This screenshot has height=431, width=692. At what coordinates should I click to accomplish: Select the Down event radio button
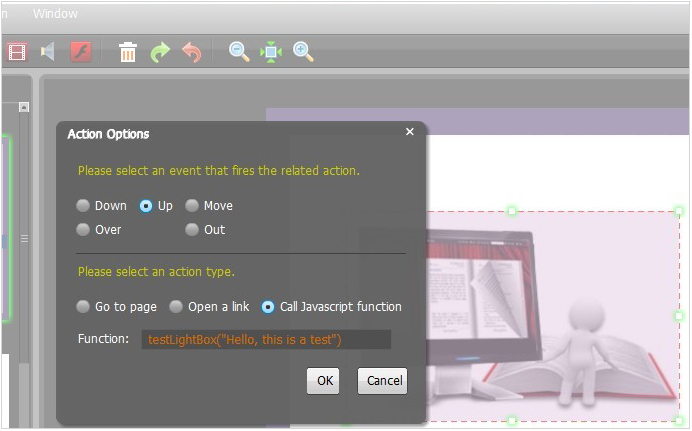coord(84,206)
